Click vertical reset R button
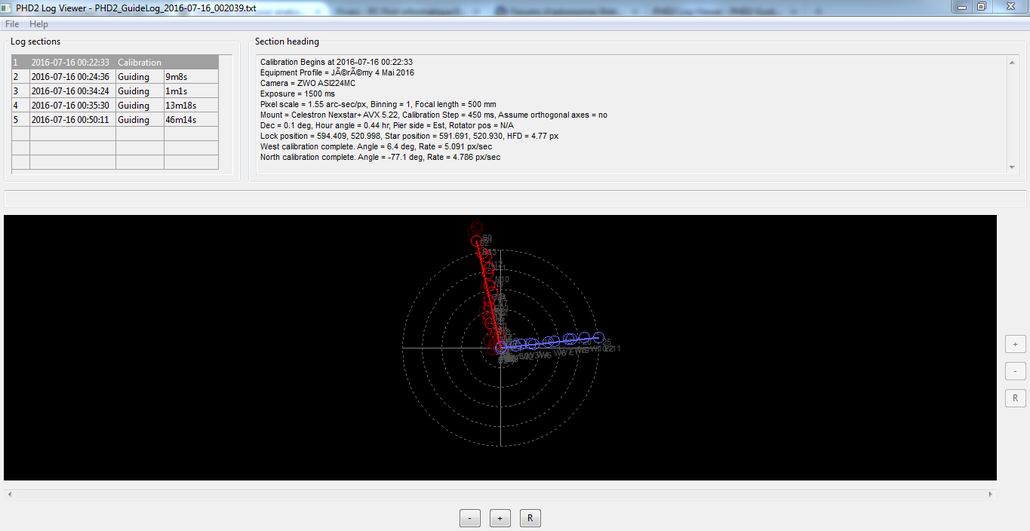The width and height of the screenshot is (1030, 531). [1015, 398]
